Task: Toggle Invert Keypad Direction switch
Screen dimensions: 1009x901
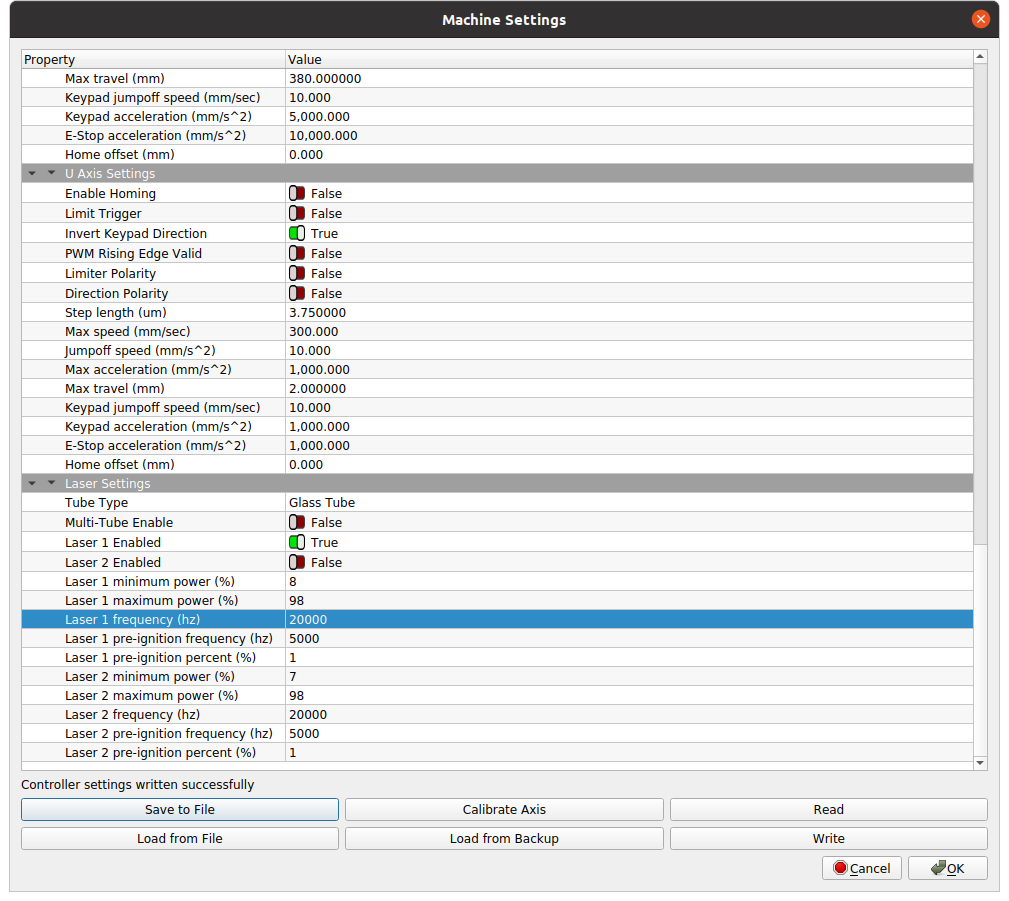Action: [x=297, y=233]
